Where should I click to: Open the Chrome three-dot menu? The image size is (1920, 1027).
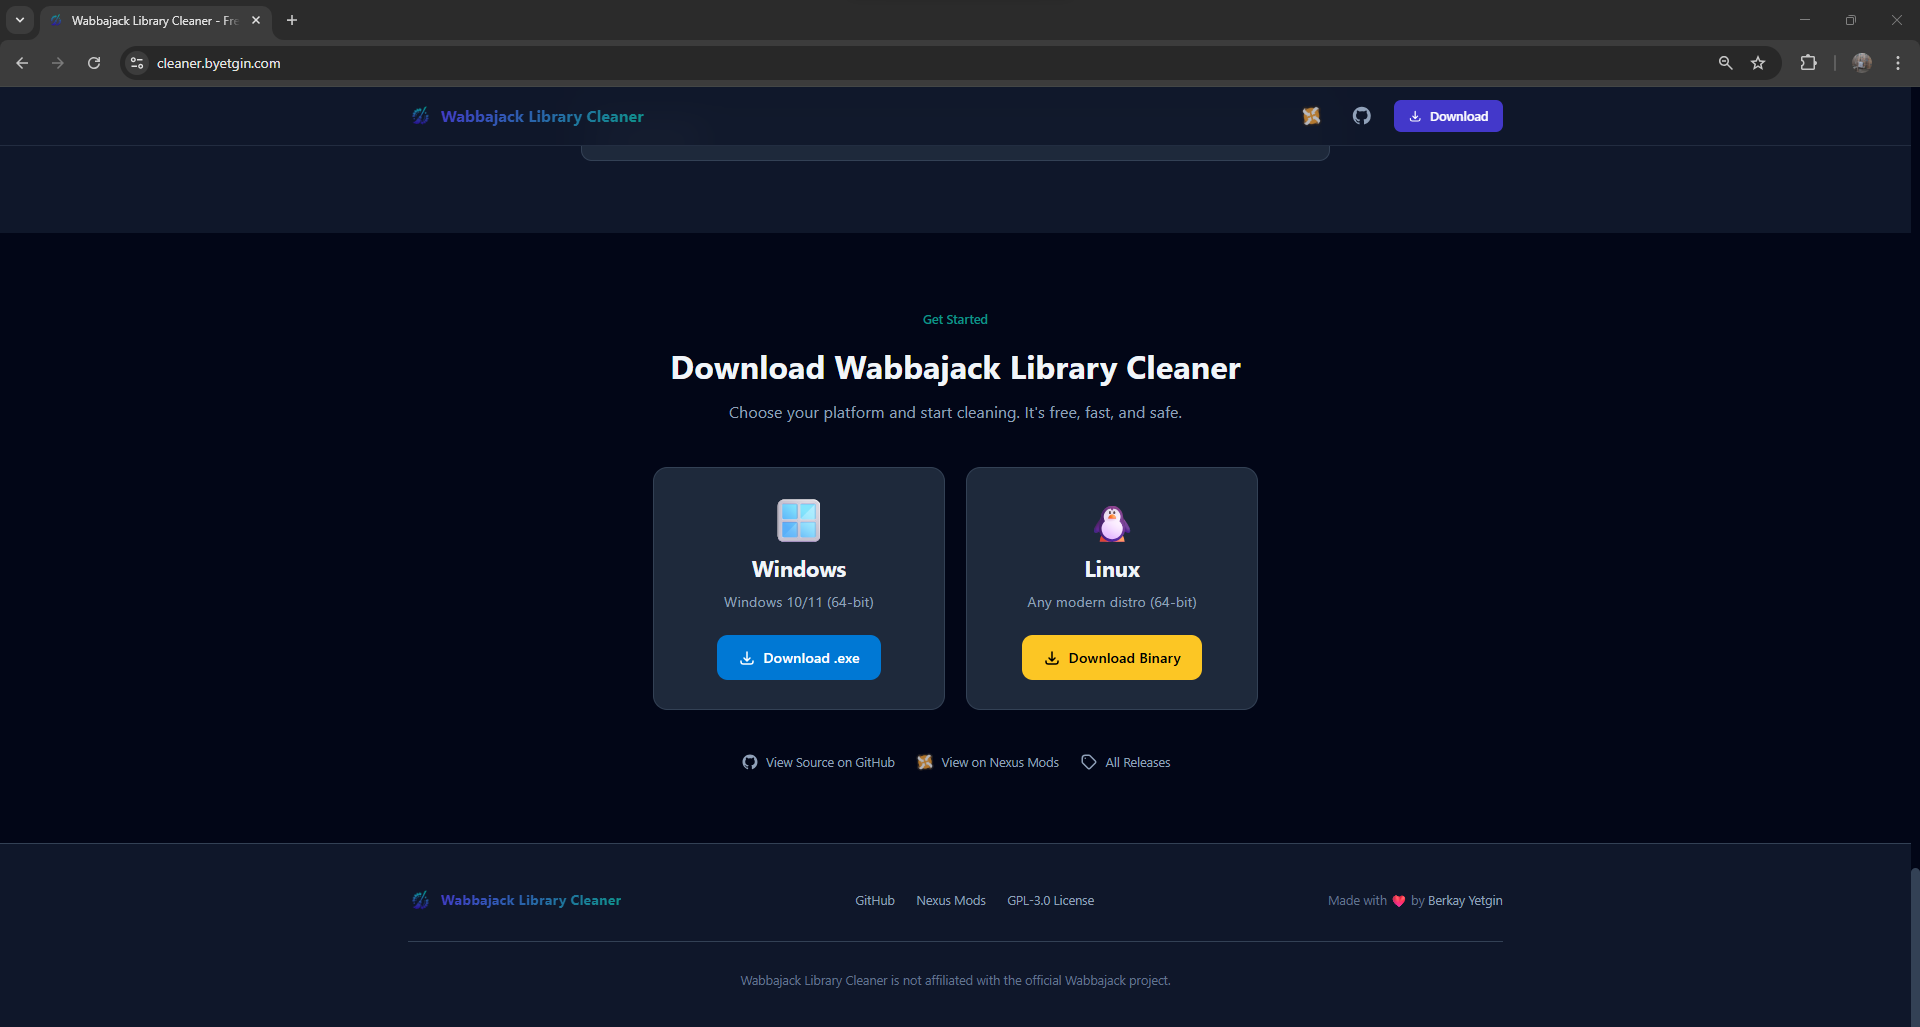coord(1897,63)
